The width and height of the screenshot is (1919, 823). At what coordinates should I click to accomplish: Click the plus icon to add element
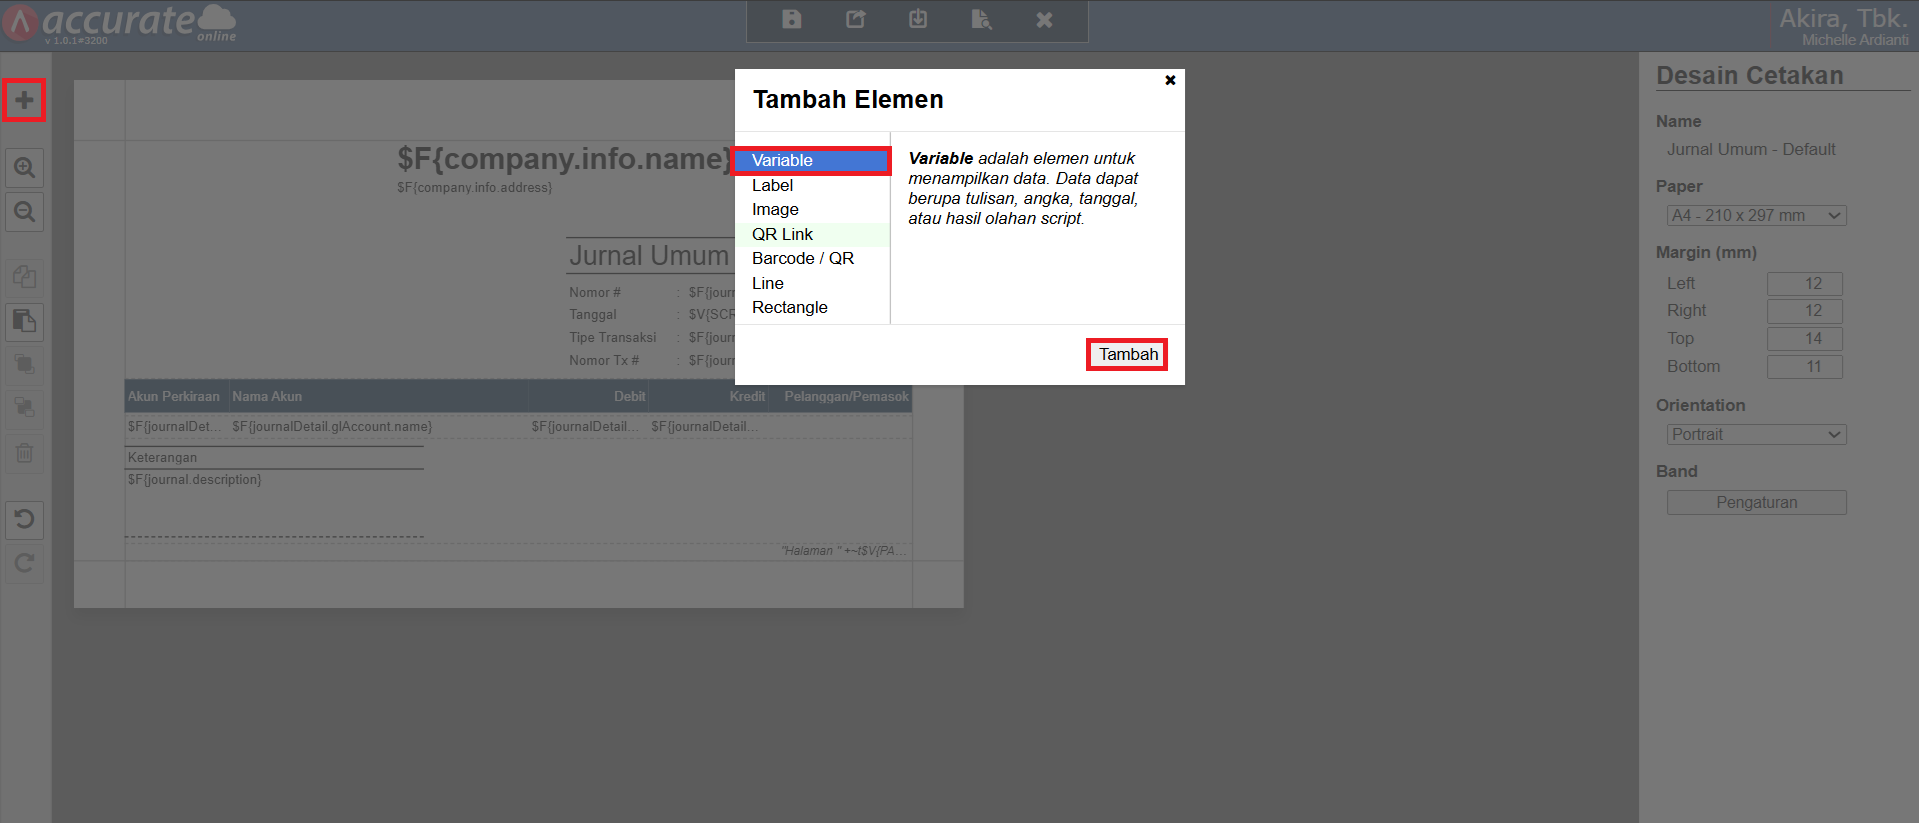click(24, 100)
